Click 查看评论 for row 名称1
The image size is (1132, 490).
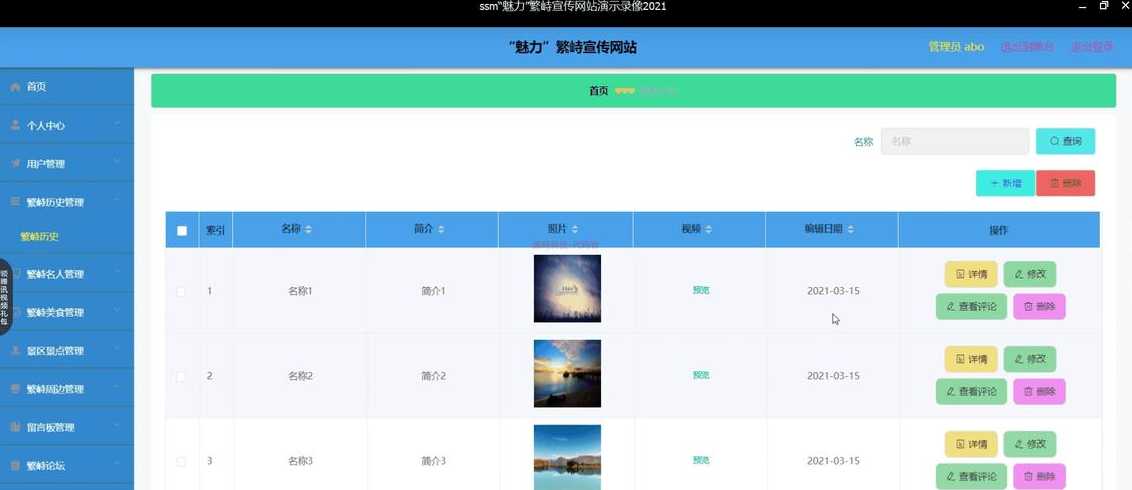pos(971,307)
